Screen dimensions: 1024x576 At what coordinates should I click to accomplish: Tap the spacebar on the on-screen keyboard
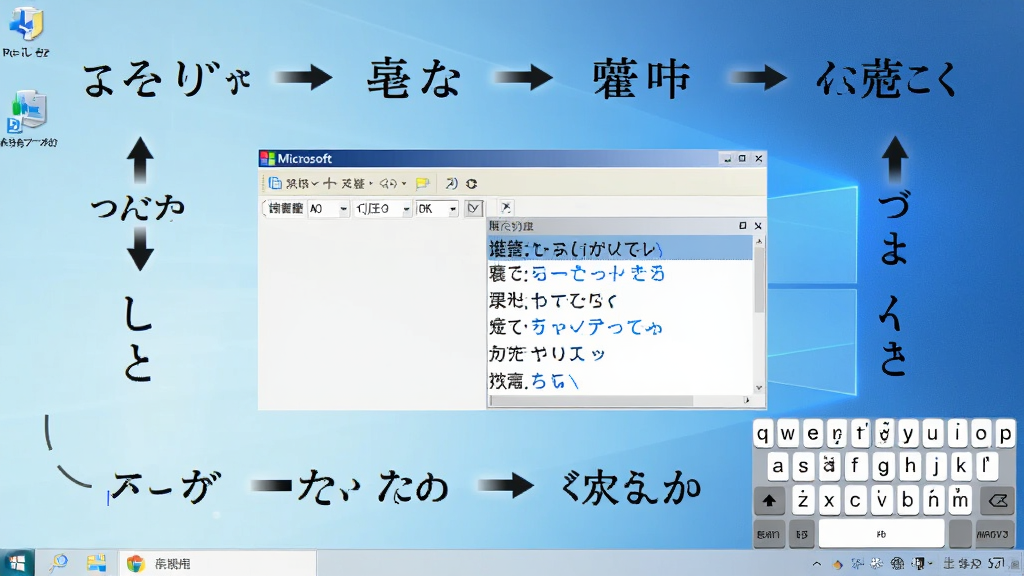coord(881,534)
